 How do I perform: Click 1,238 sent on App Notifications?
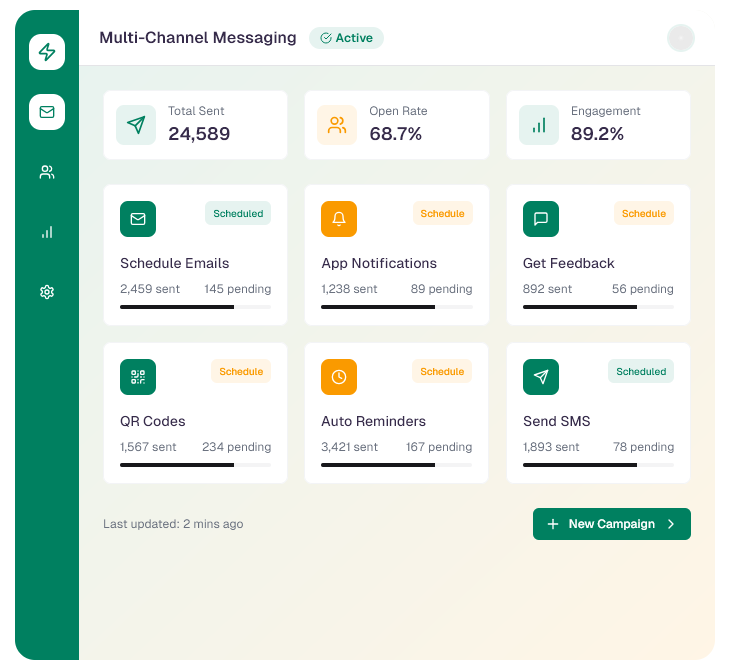coord(349,289)
